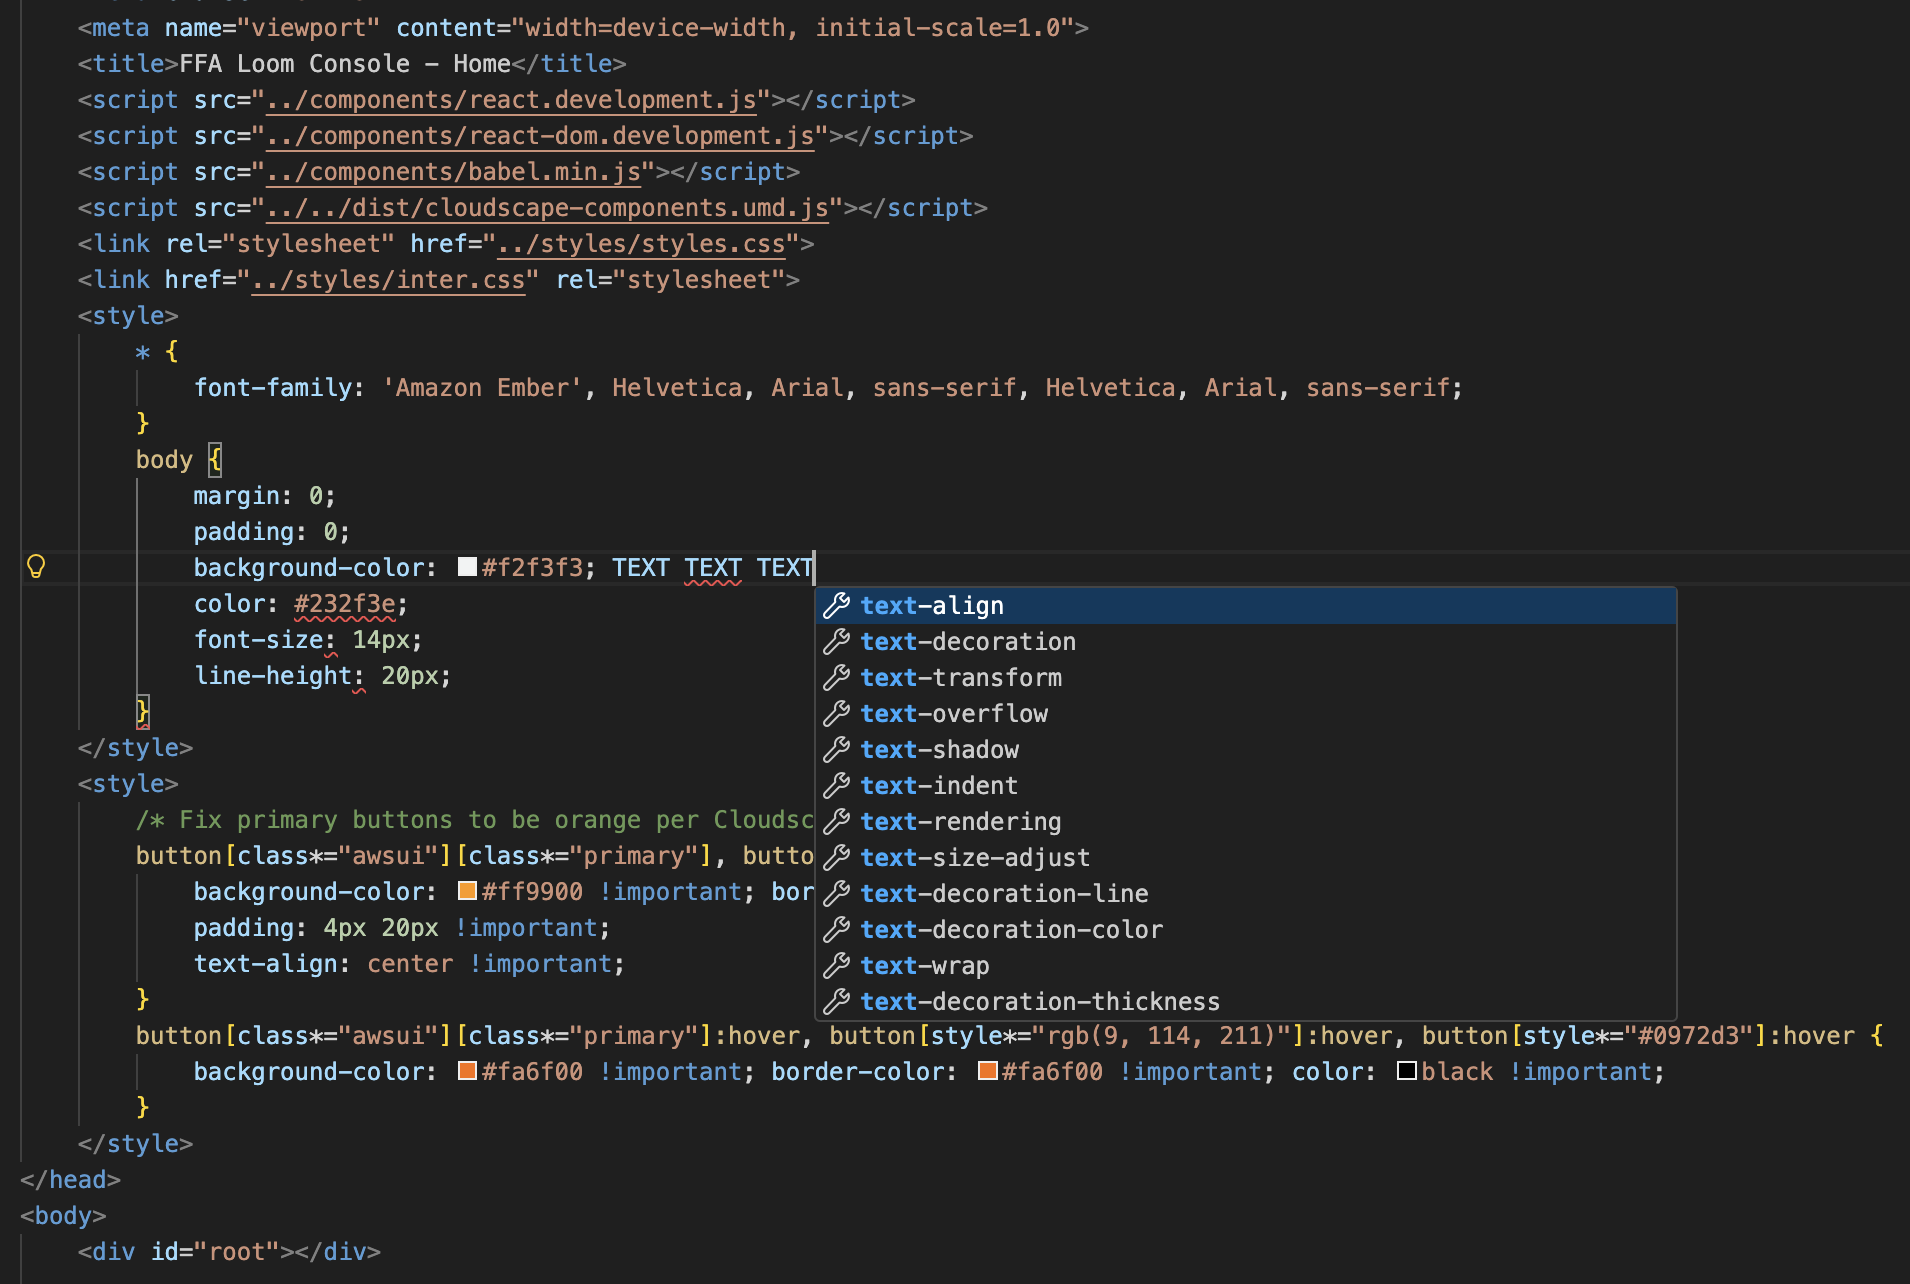
Task: Select text-decoration-color completion item
Action: (x=1011, y=930)
